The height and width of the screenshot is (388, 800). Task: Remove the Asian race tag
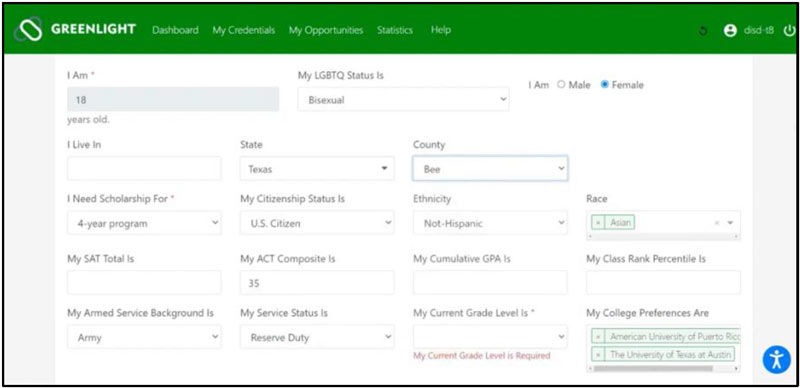pyautogui.click(x=598, y=223)
